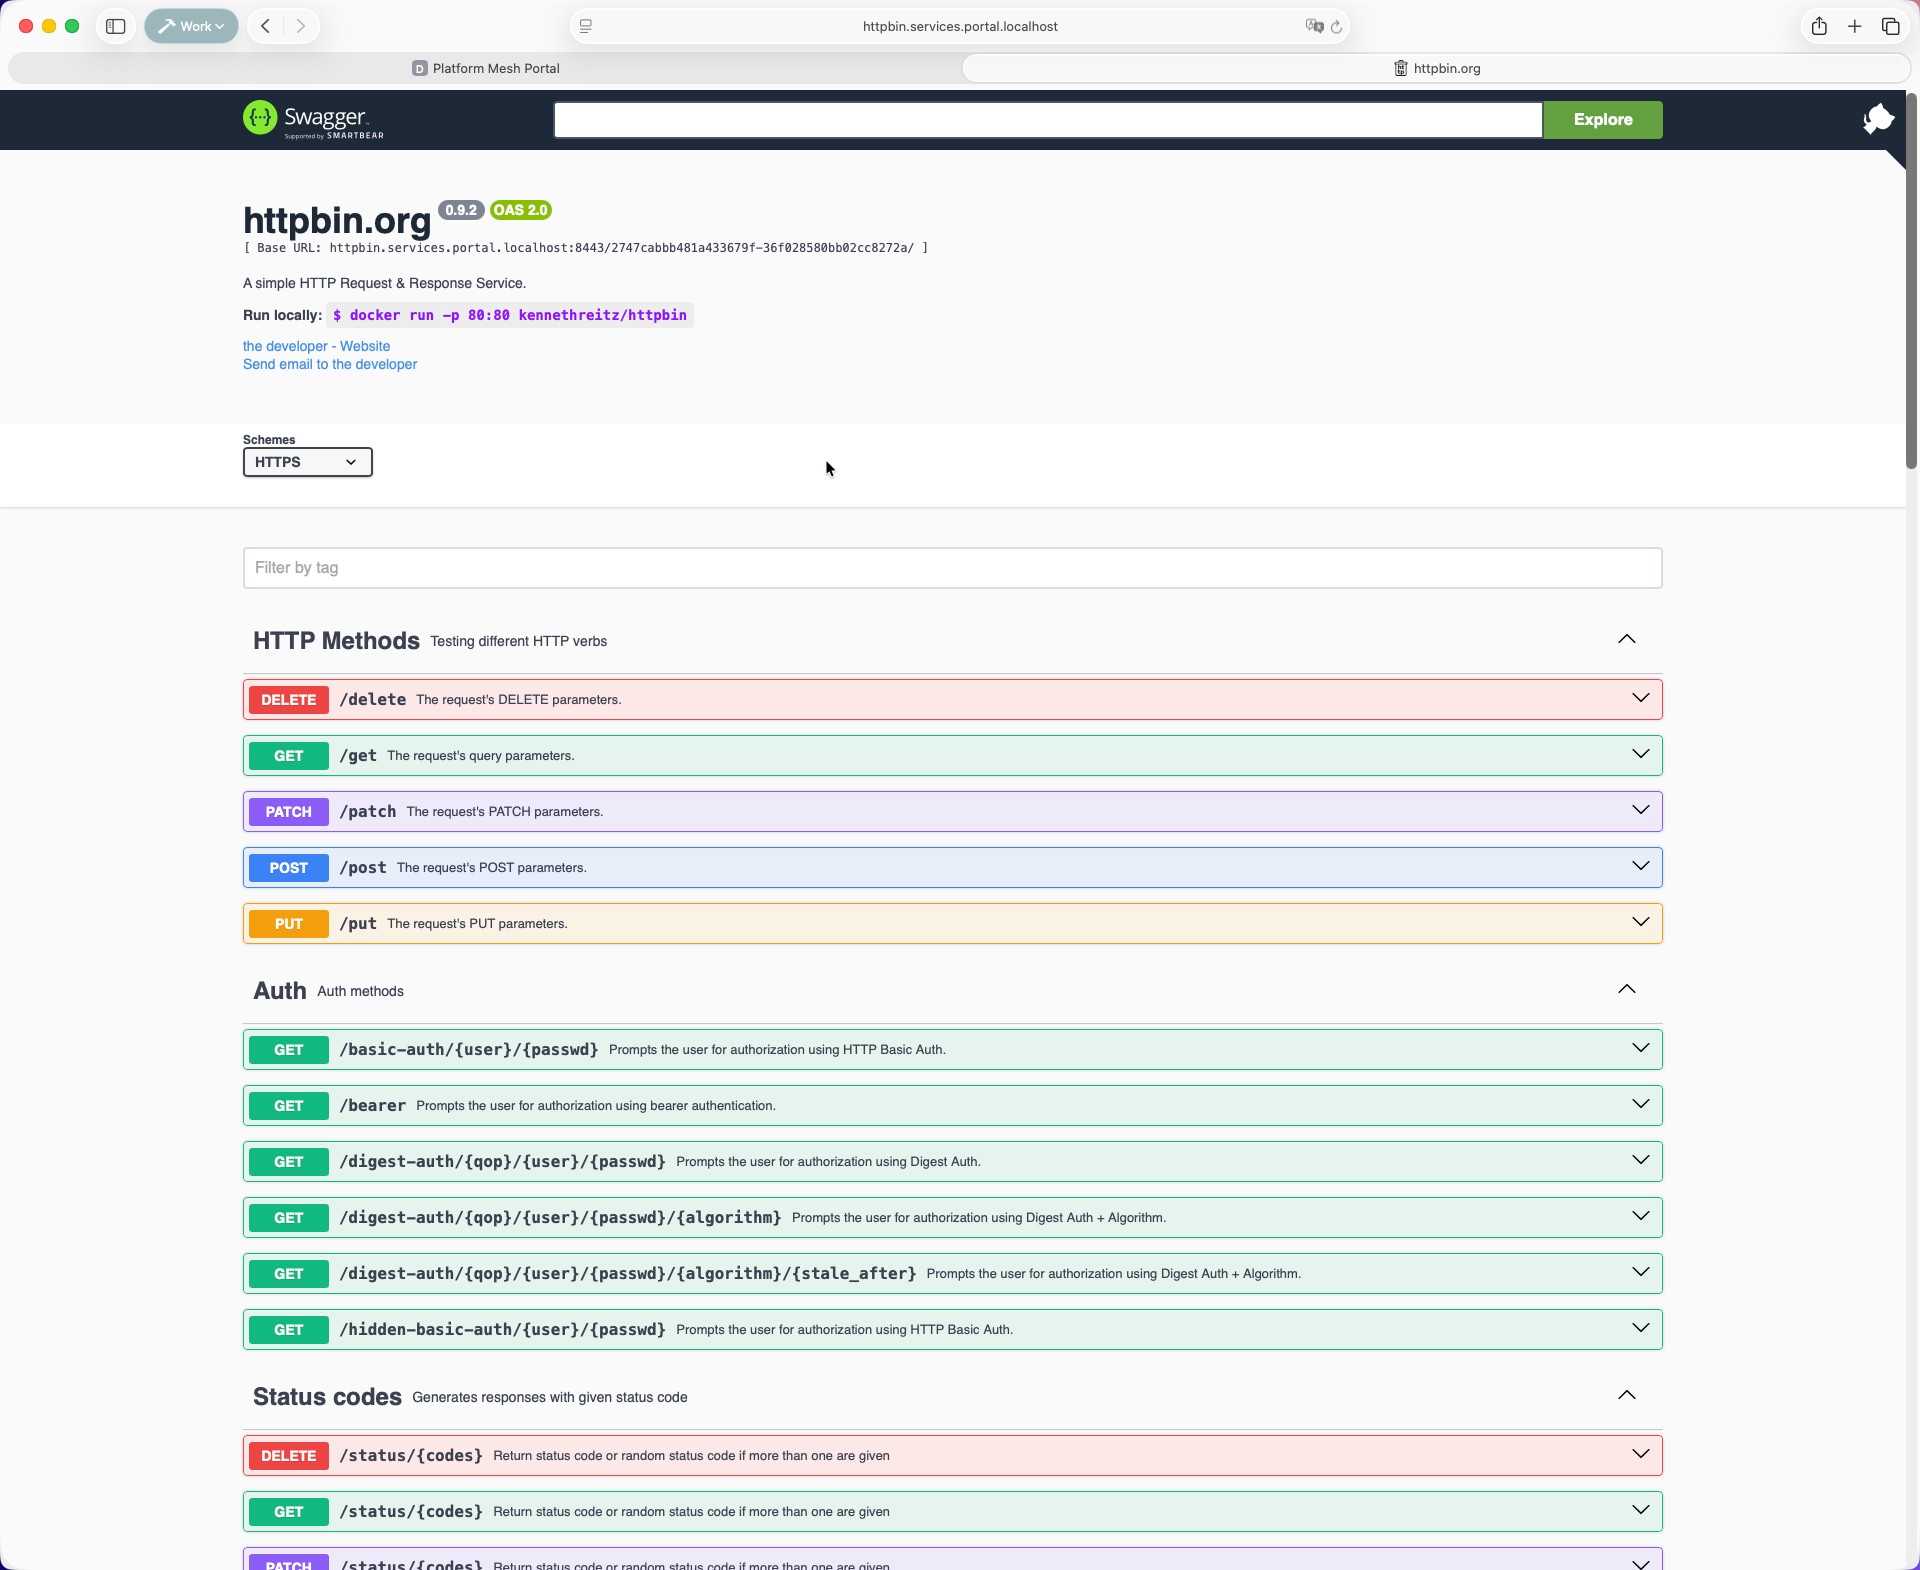
Task: Expand the PATCH /patch operation chevron
Action: click(x=1641, y=810)
